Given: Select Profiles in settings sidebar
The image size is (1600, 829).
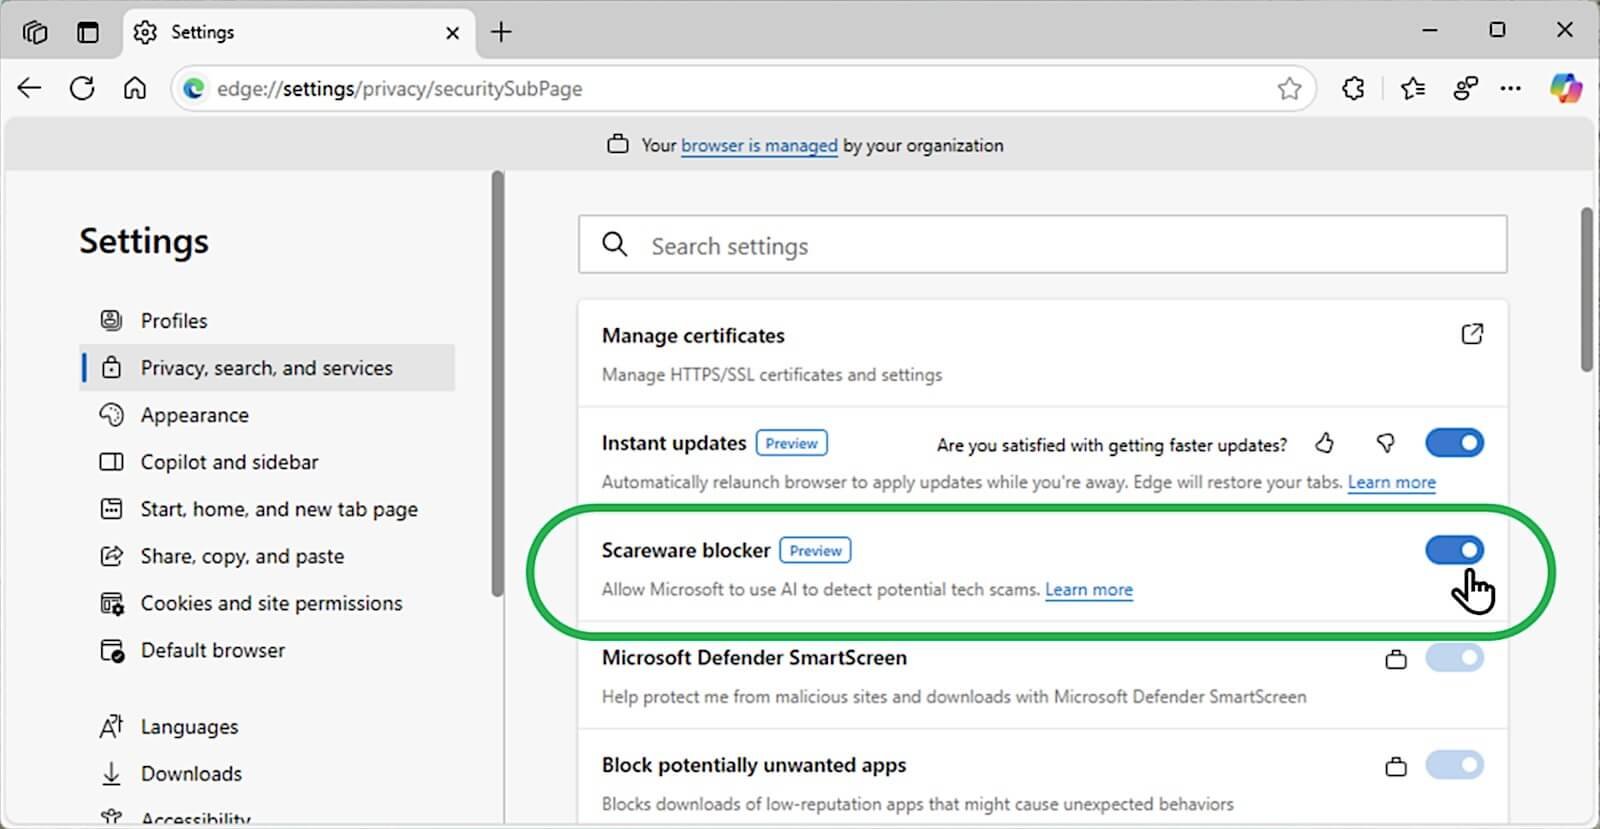Looking at the screenshot, I should 267,321.
